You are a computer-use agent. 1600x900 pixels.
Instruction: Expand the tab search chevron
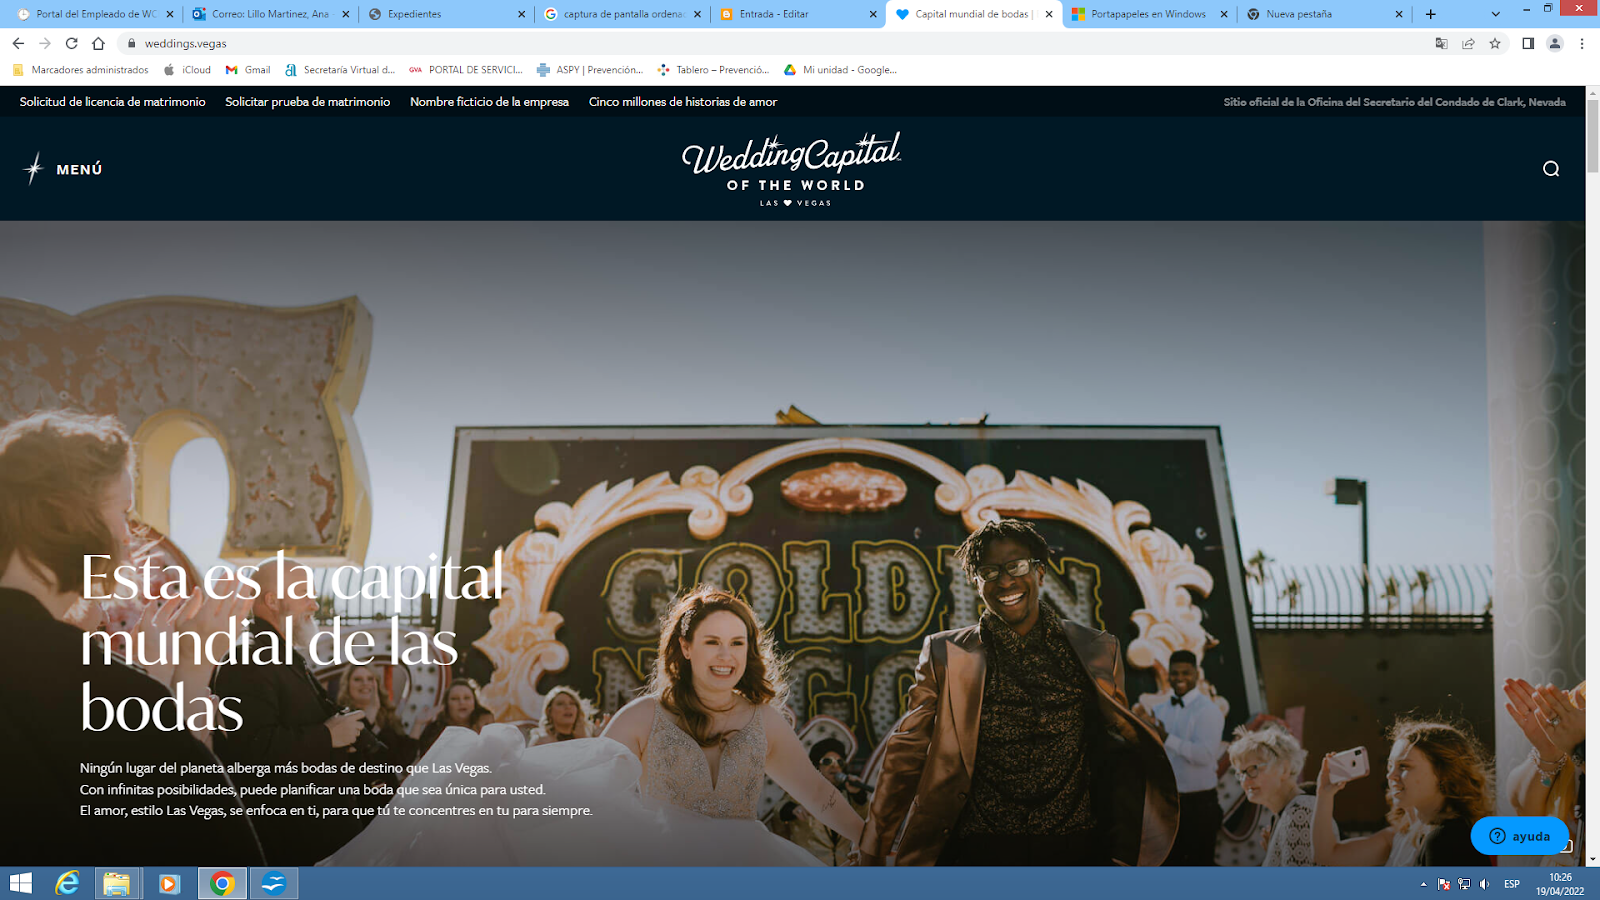tap(1495, 14)
